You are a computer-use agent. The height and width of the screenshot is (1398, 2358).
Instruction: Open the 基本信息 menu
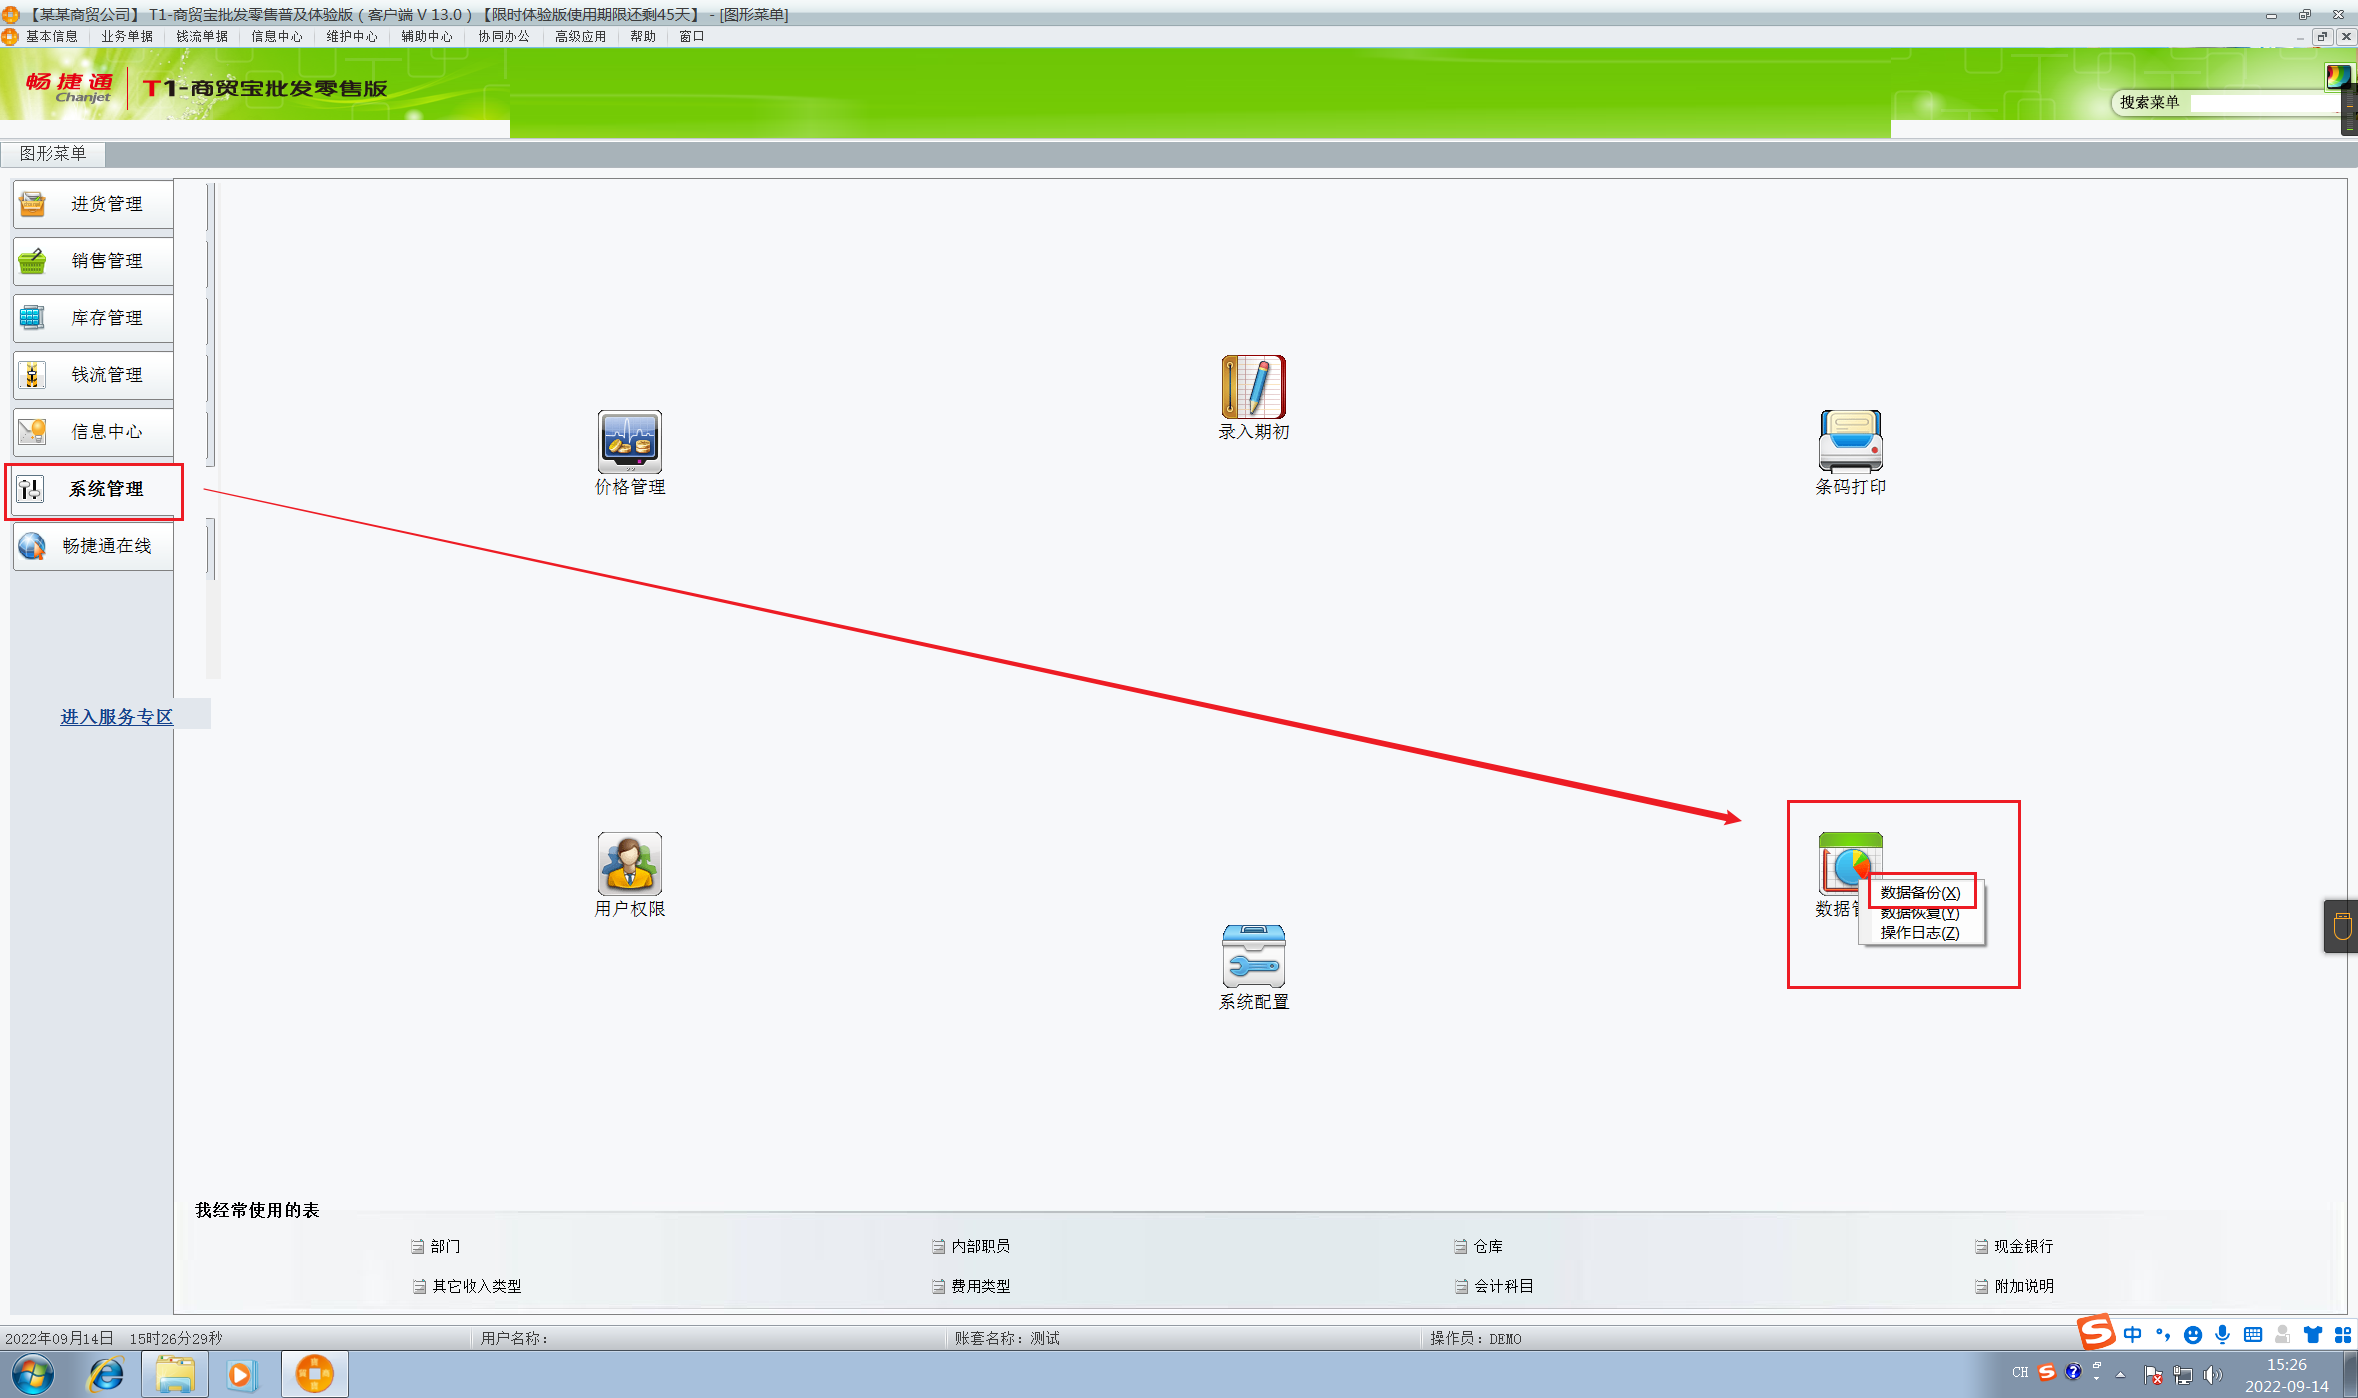point(51,36)
